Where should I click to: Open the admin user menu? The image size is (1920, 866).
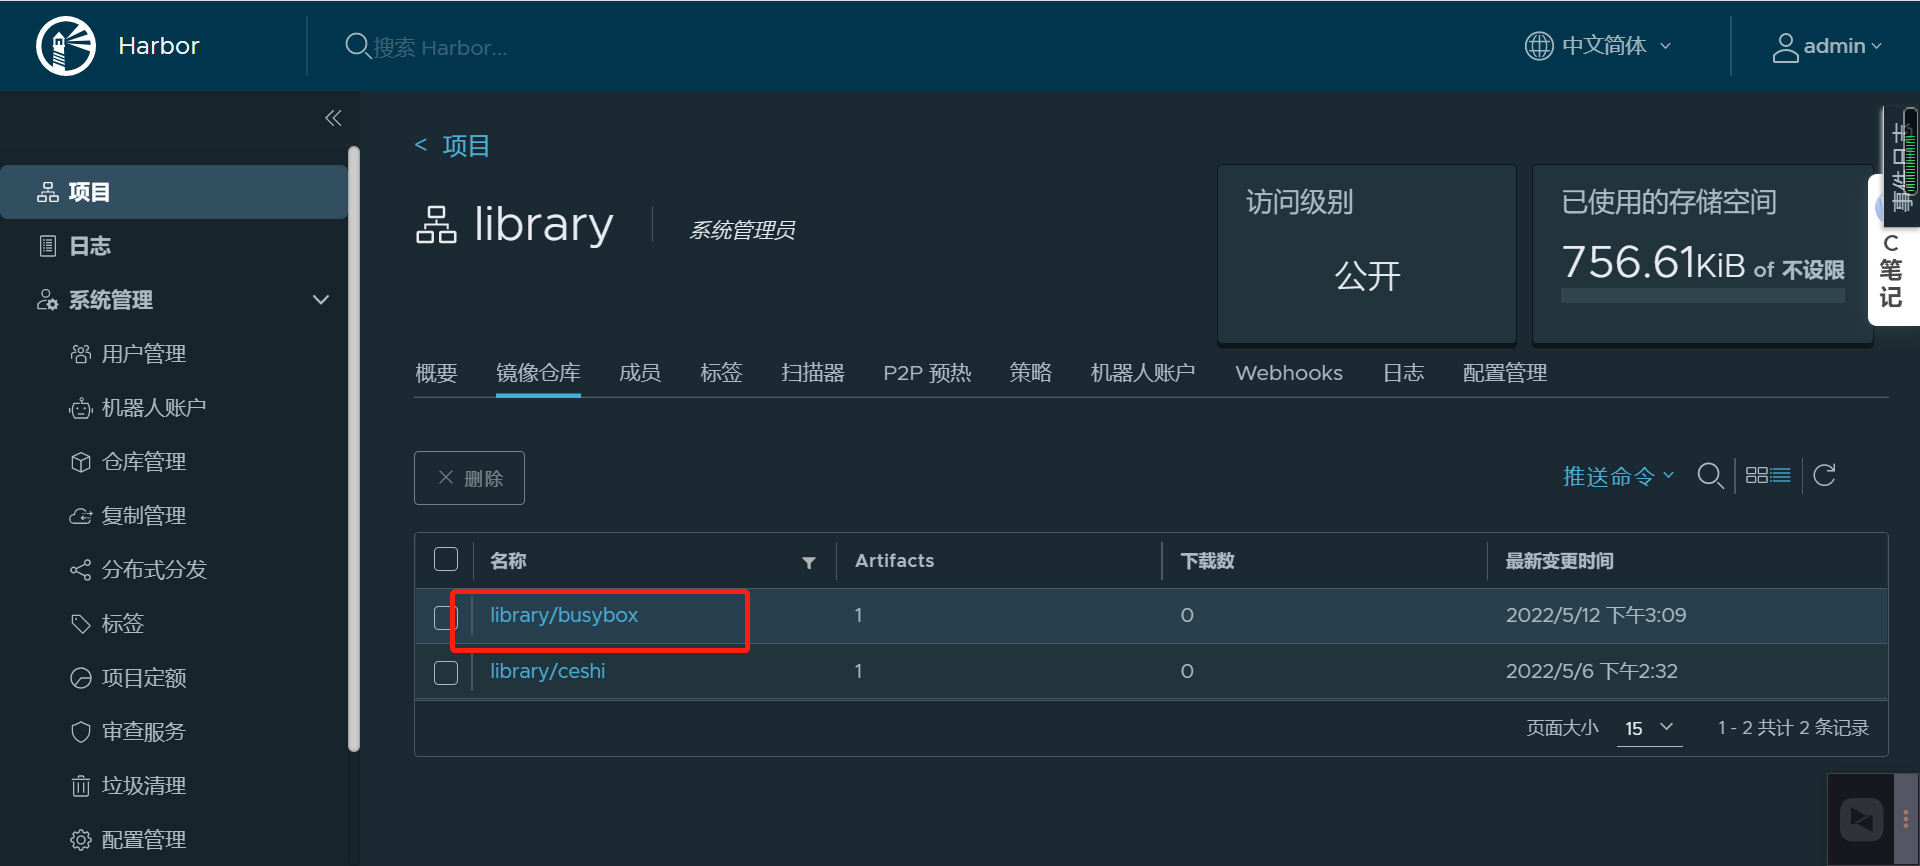click(1827, 47)
